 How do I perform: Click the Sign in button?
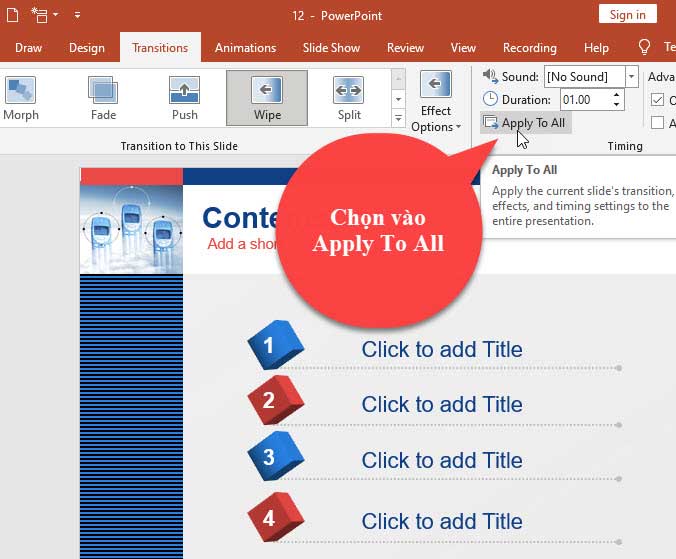(x=627, y=15)
